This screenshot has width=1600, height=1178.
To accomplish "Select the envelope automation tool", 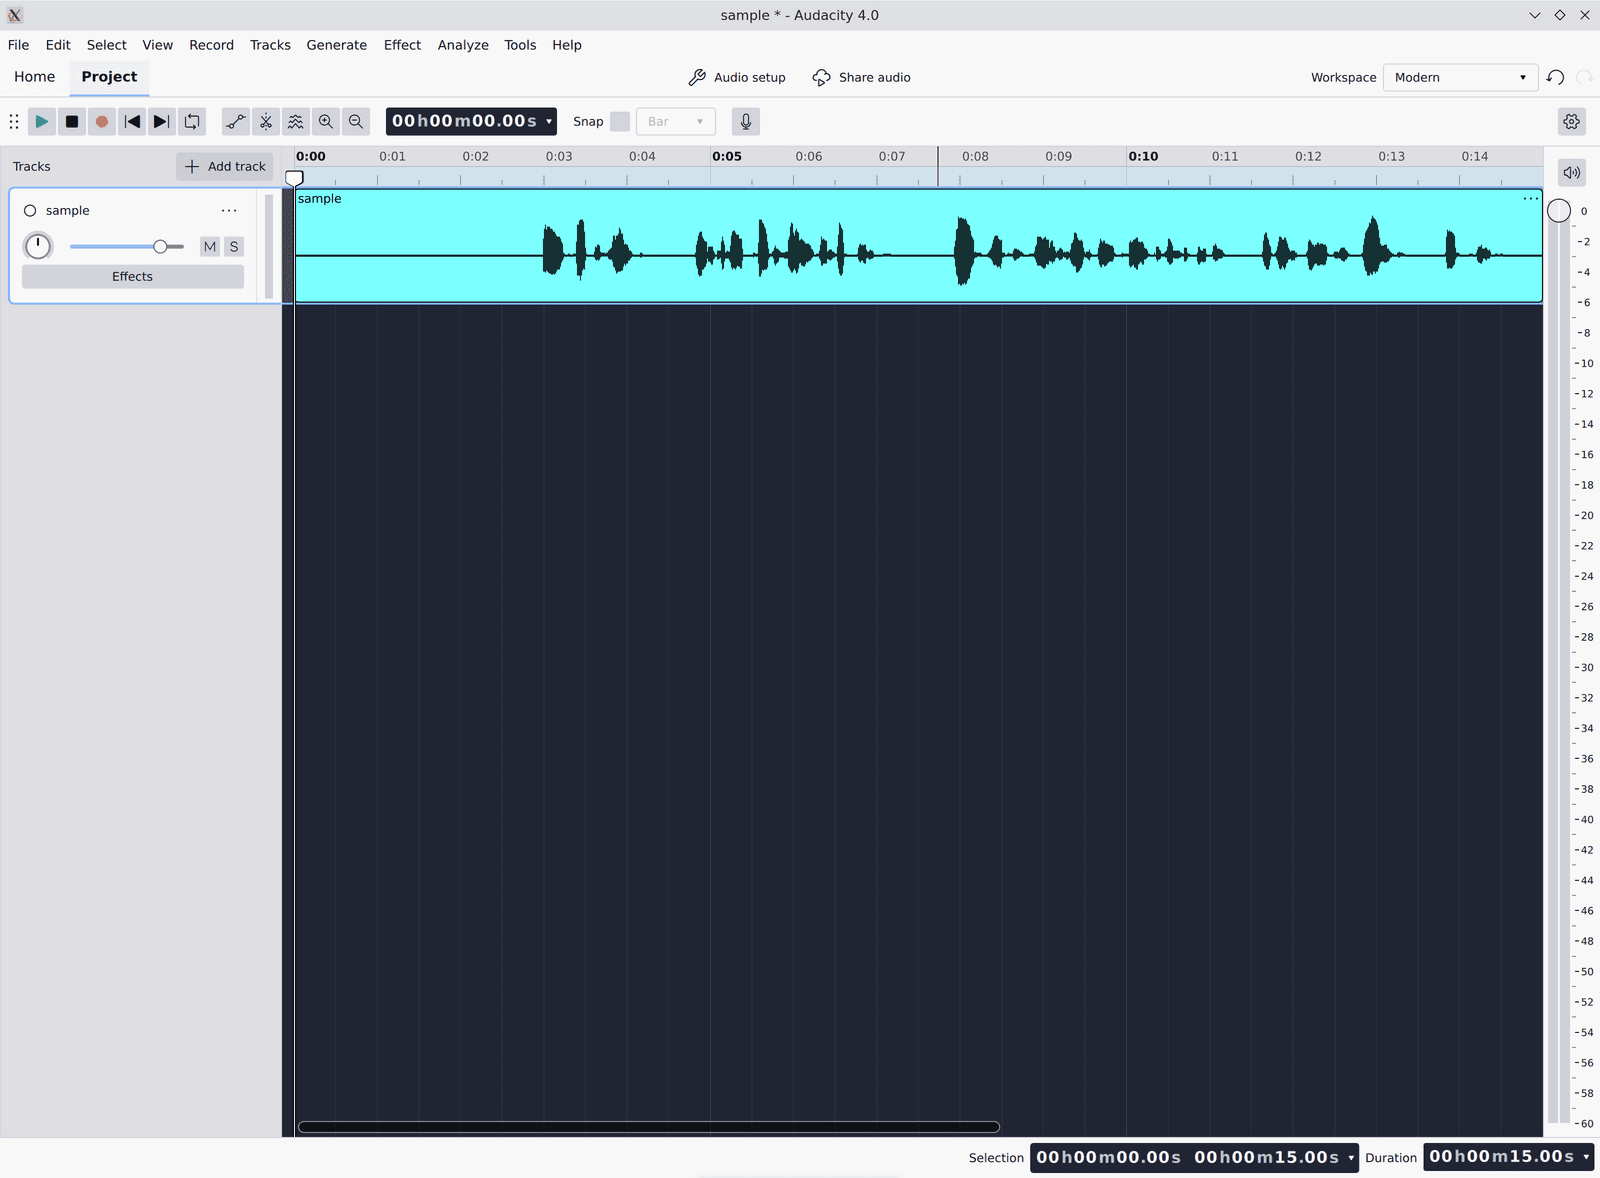I will coord(236,122).
